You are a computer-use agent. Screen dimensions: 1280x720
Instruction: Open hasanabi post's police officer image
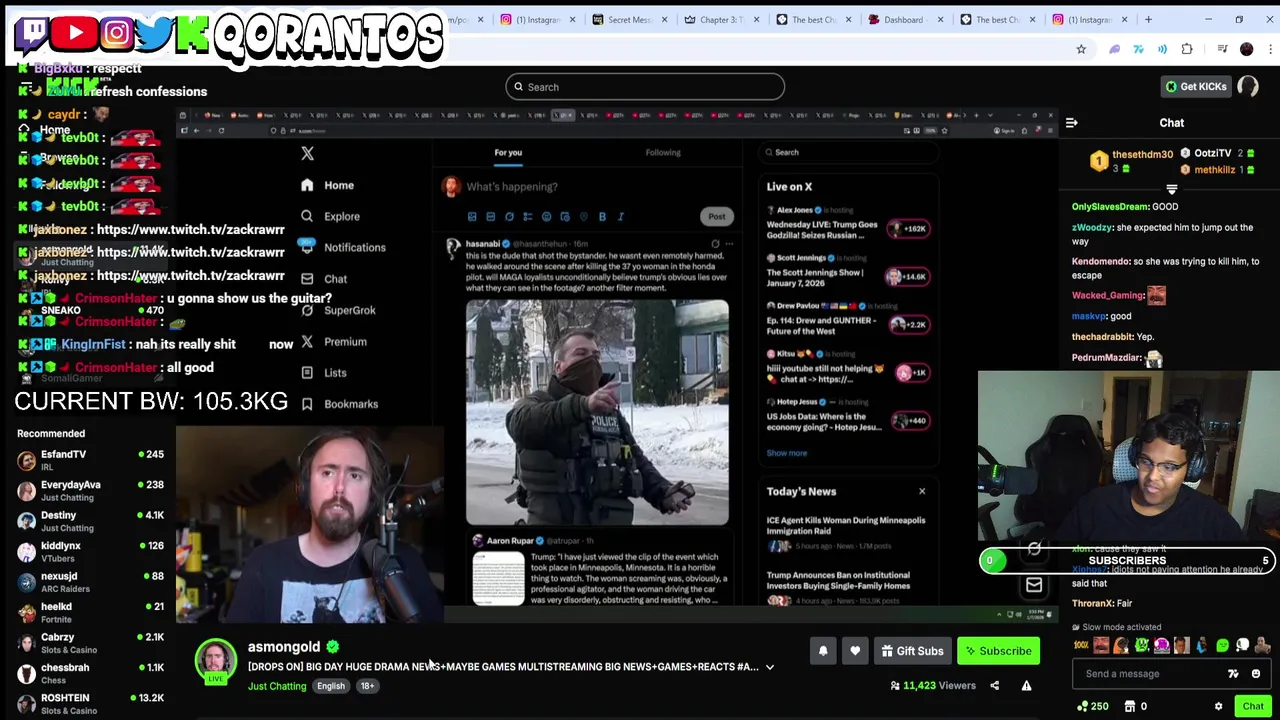[x=597, y=412]
